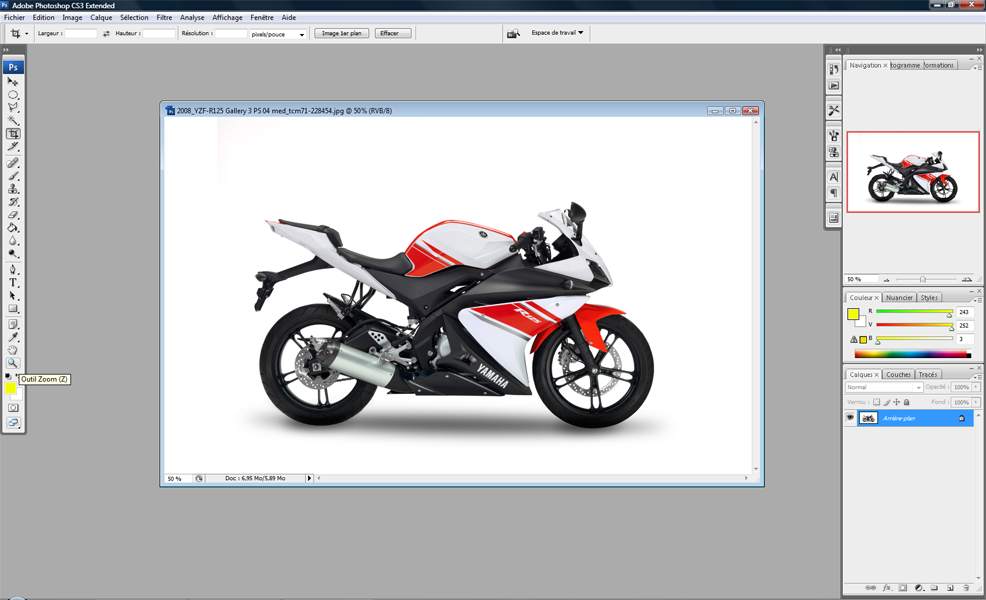Click the yellow foreground color in toolbox
Screen dimensions: 986x600
(10, 387)
